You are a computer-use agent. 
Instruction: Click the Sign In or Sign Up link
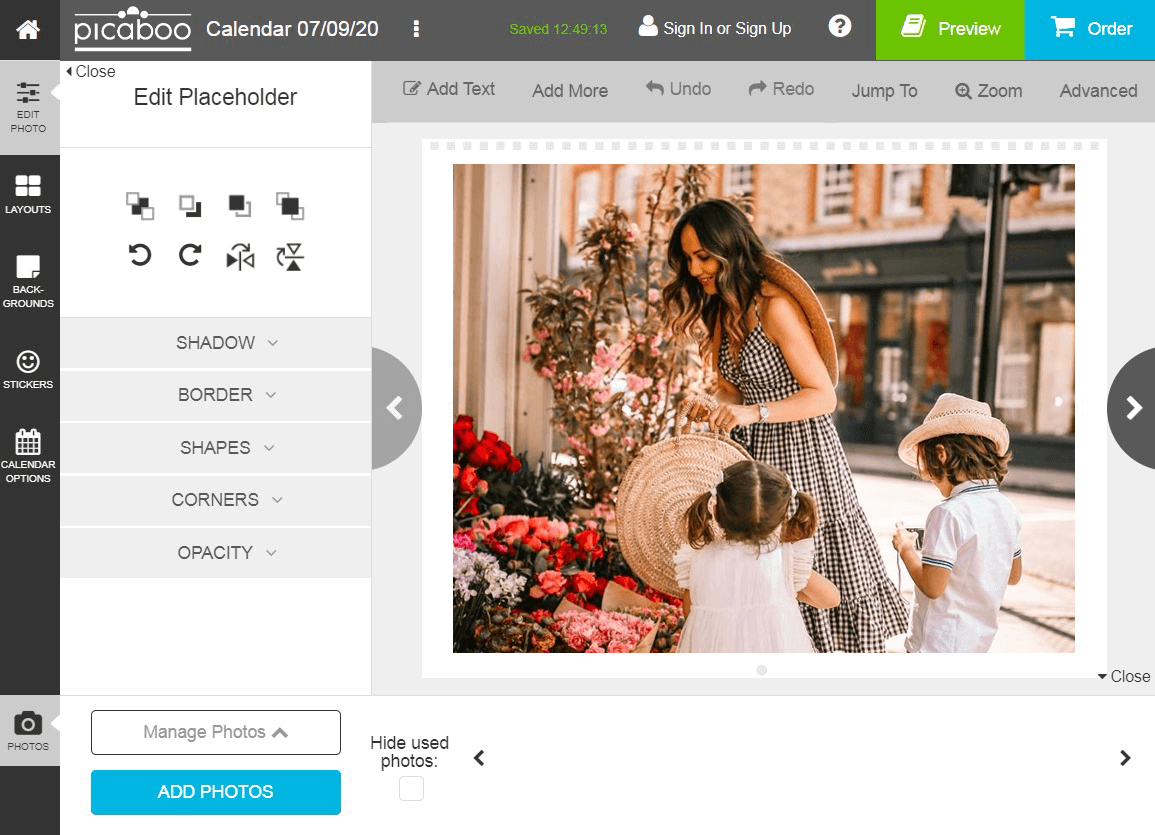(x=715, y=29)
